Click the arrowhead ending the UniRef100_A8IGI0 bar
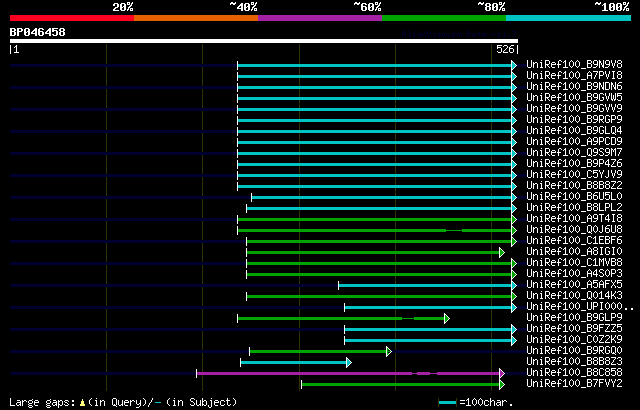640x410 pixels. click(502, 253)
